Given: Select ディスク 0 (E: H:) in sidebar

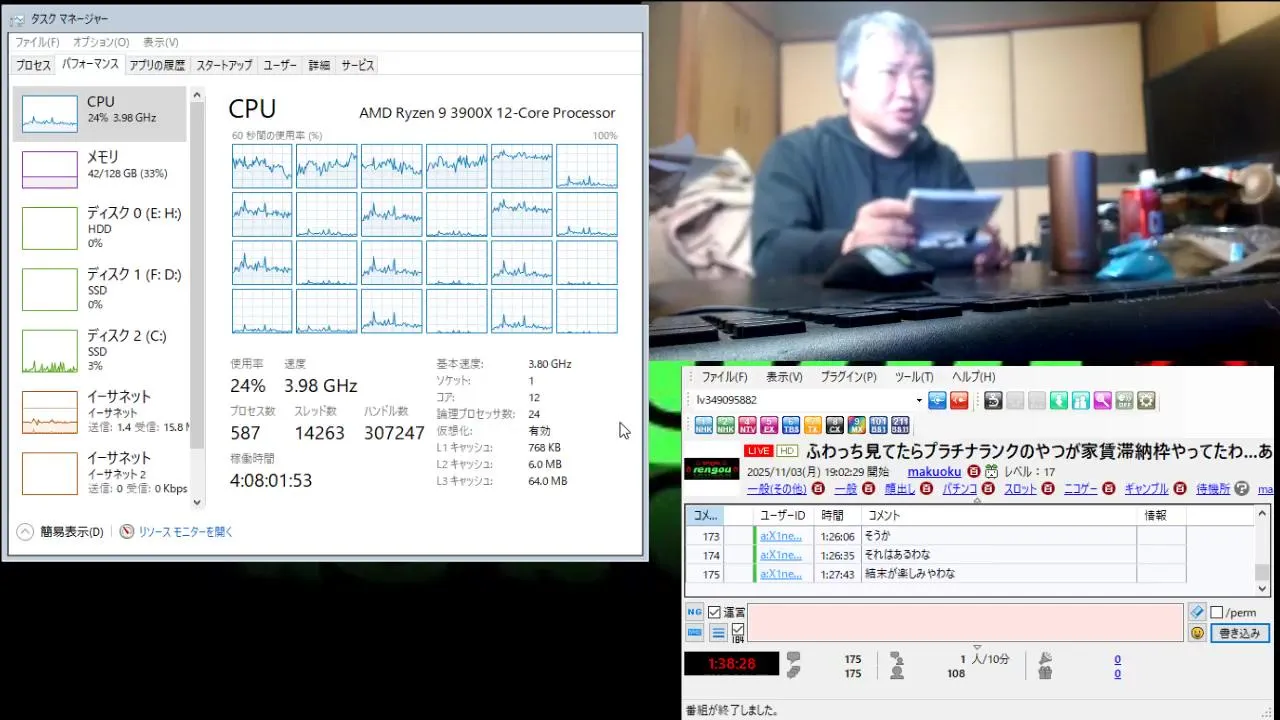Looking at the screenshot, I should (x=100, y=228).
